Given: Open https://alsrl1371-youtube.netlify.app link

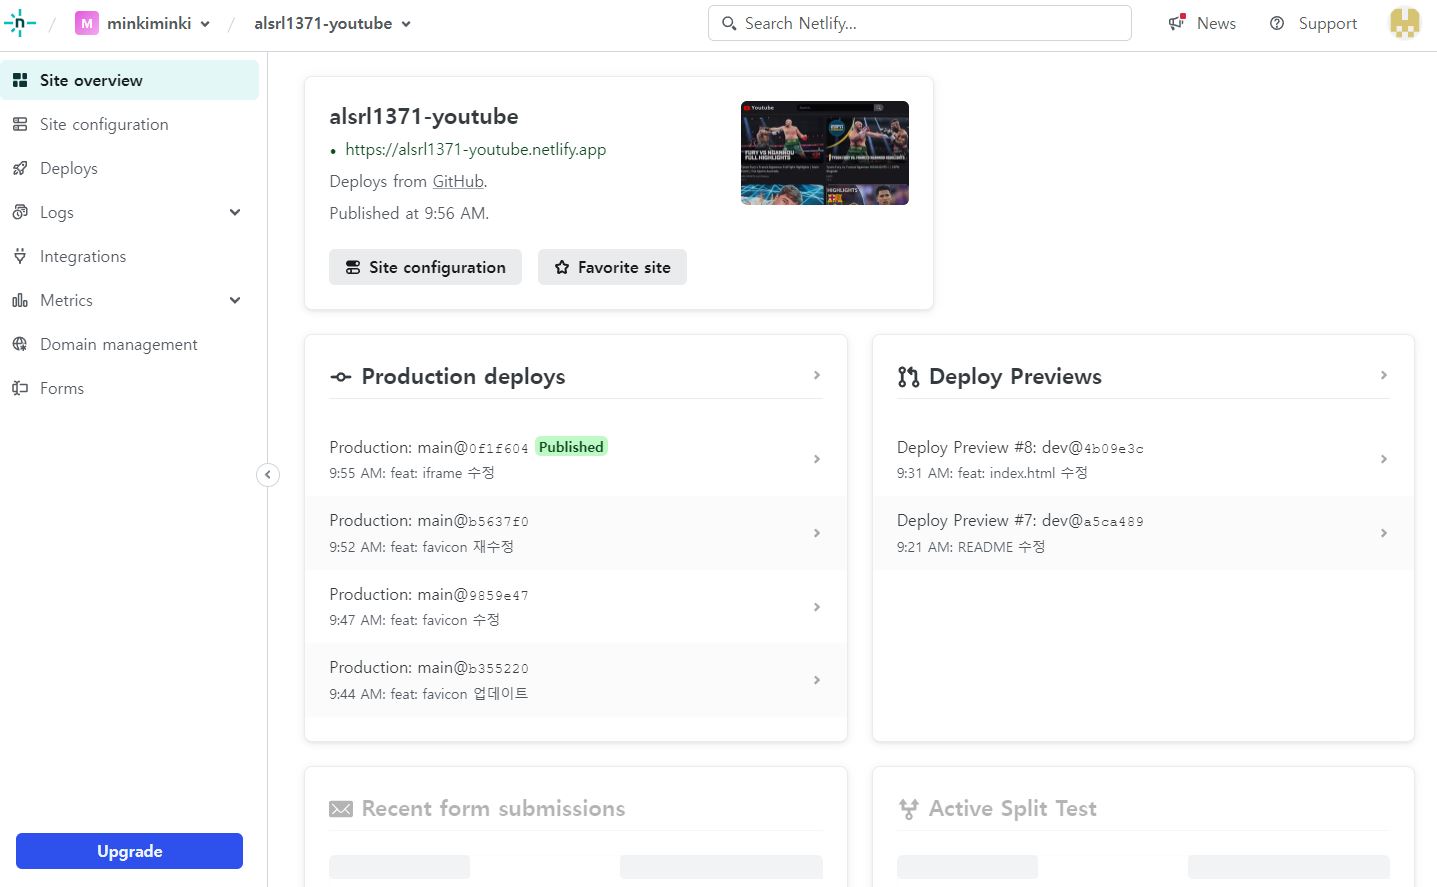Looking at the screenshot, I should [x=476, y=149].
